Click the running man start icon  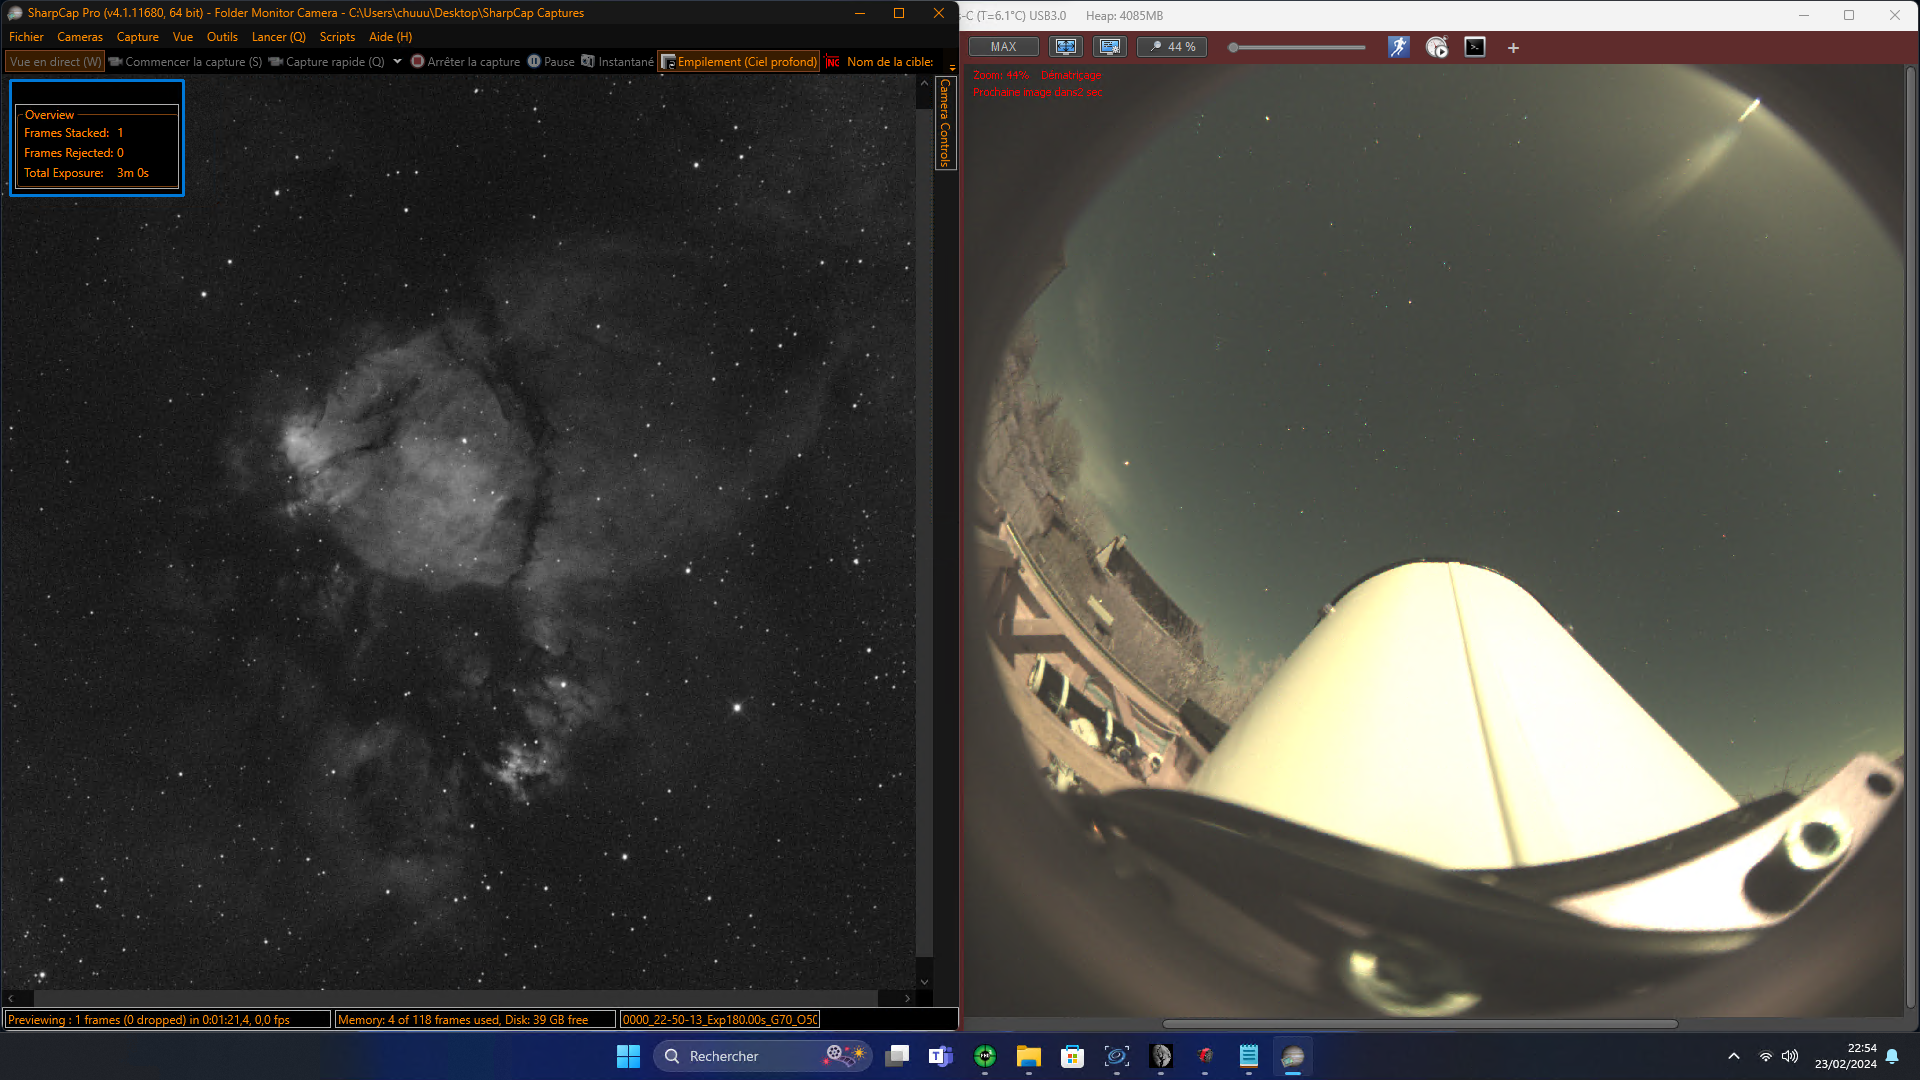click(1398, 47)
